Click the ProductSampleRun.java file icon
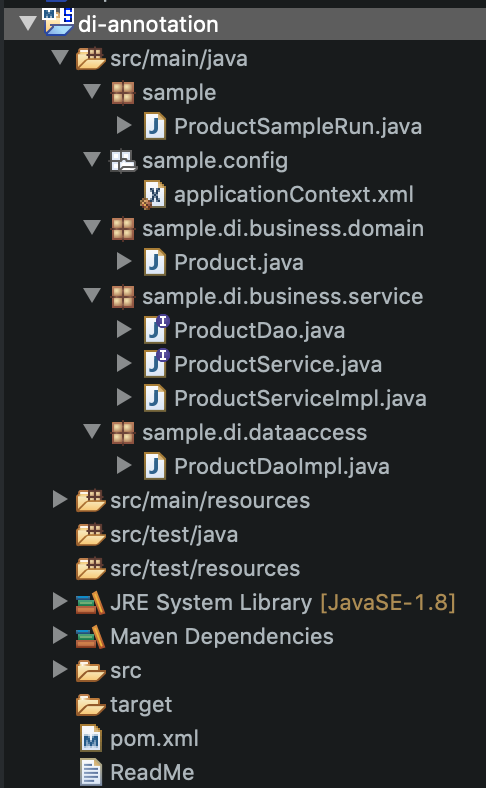Screen dimensions: 486x788 155,126
